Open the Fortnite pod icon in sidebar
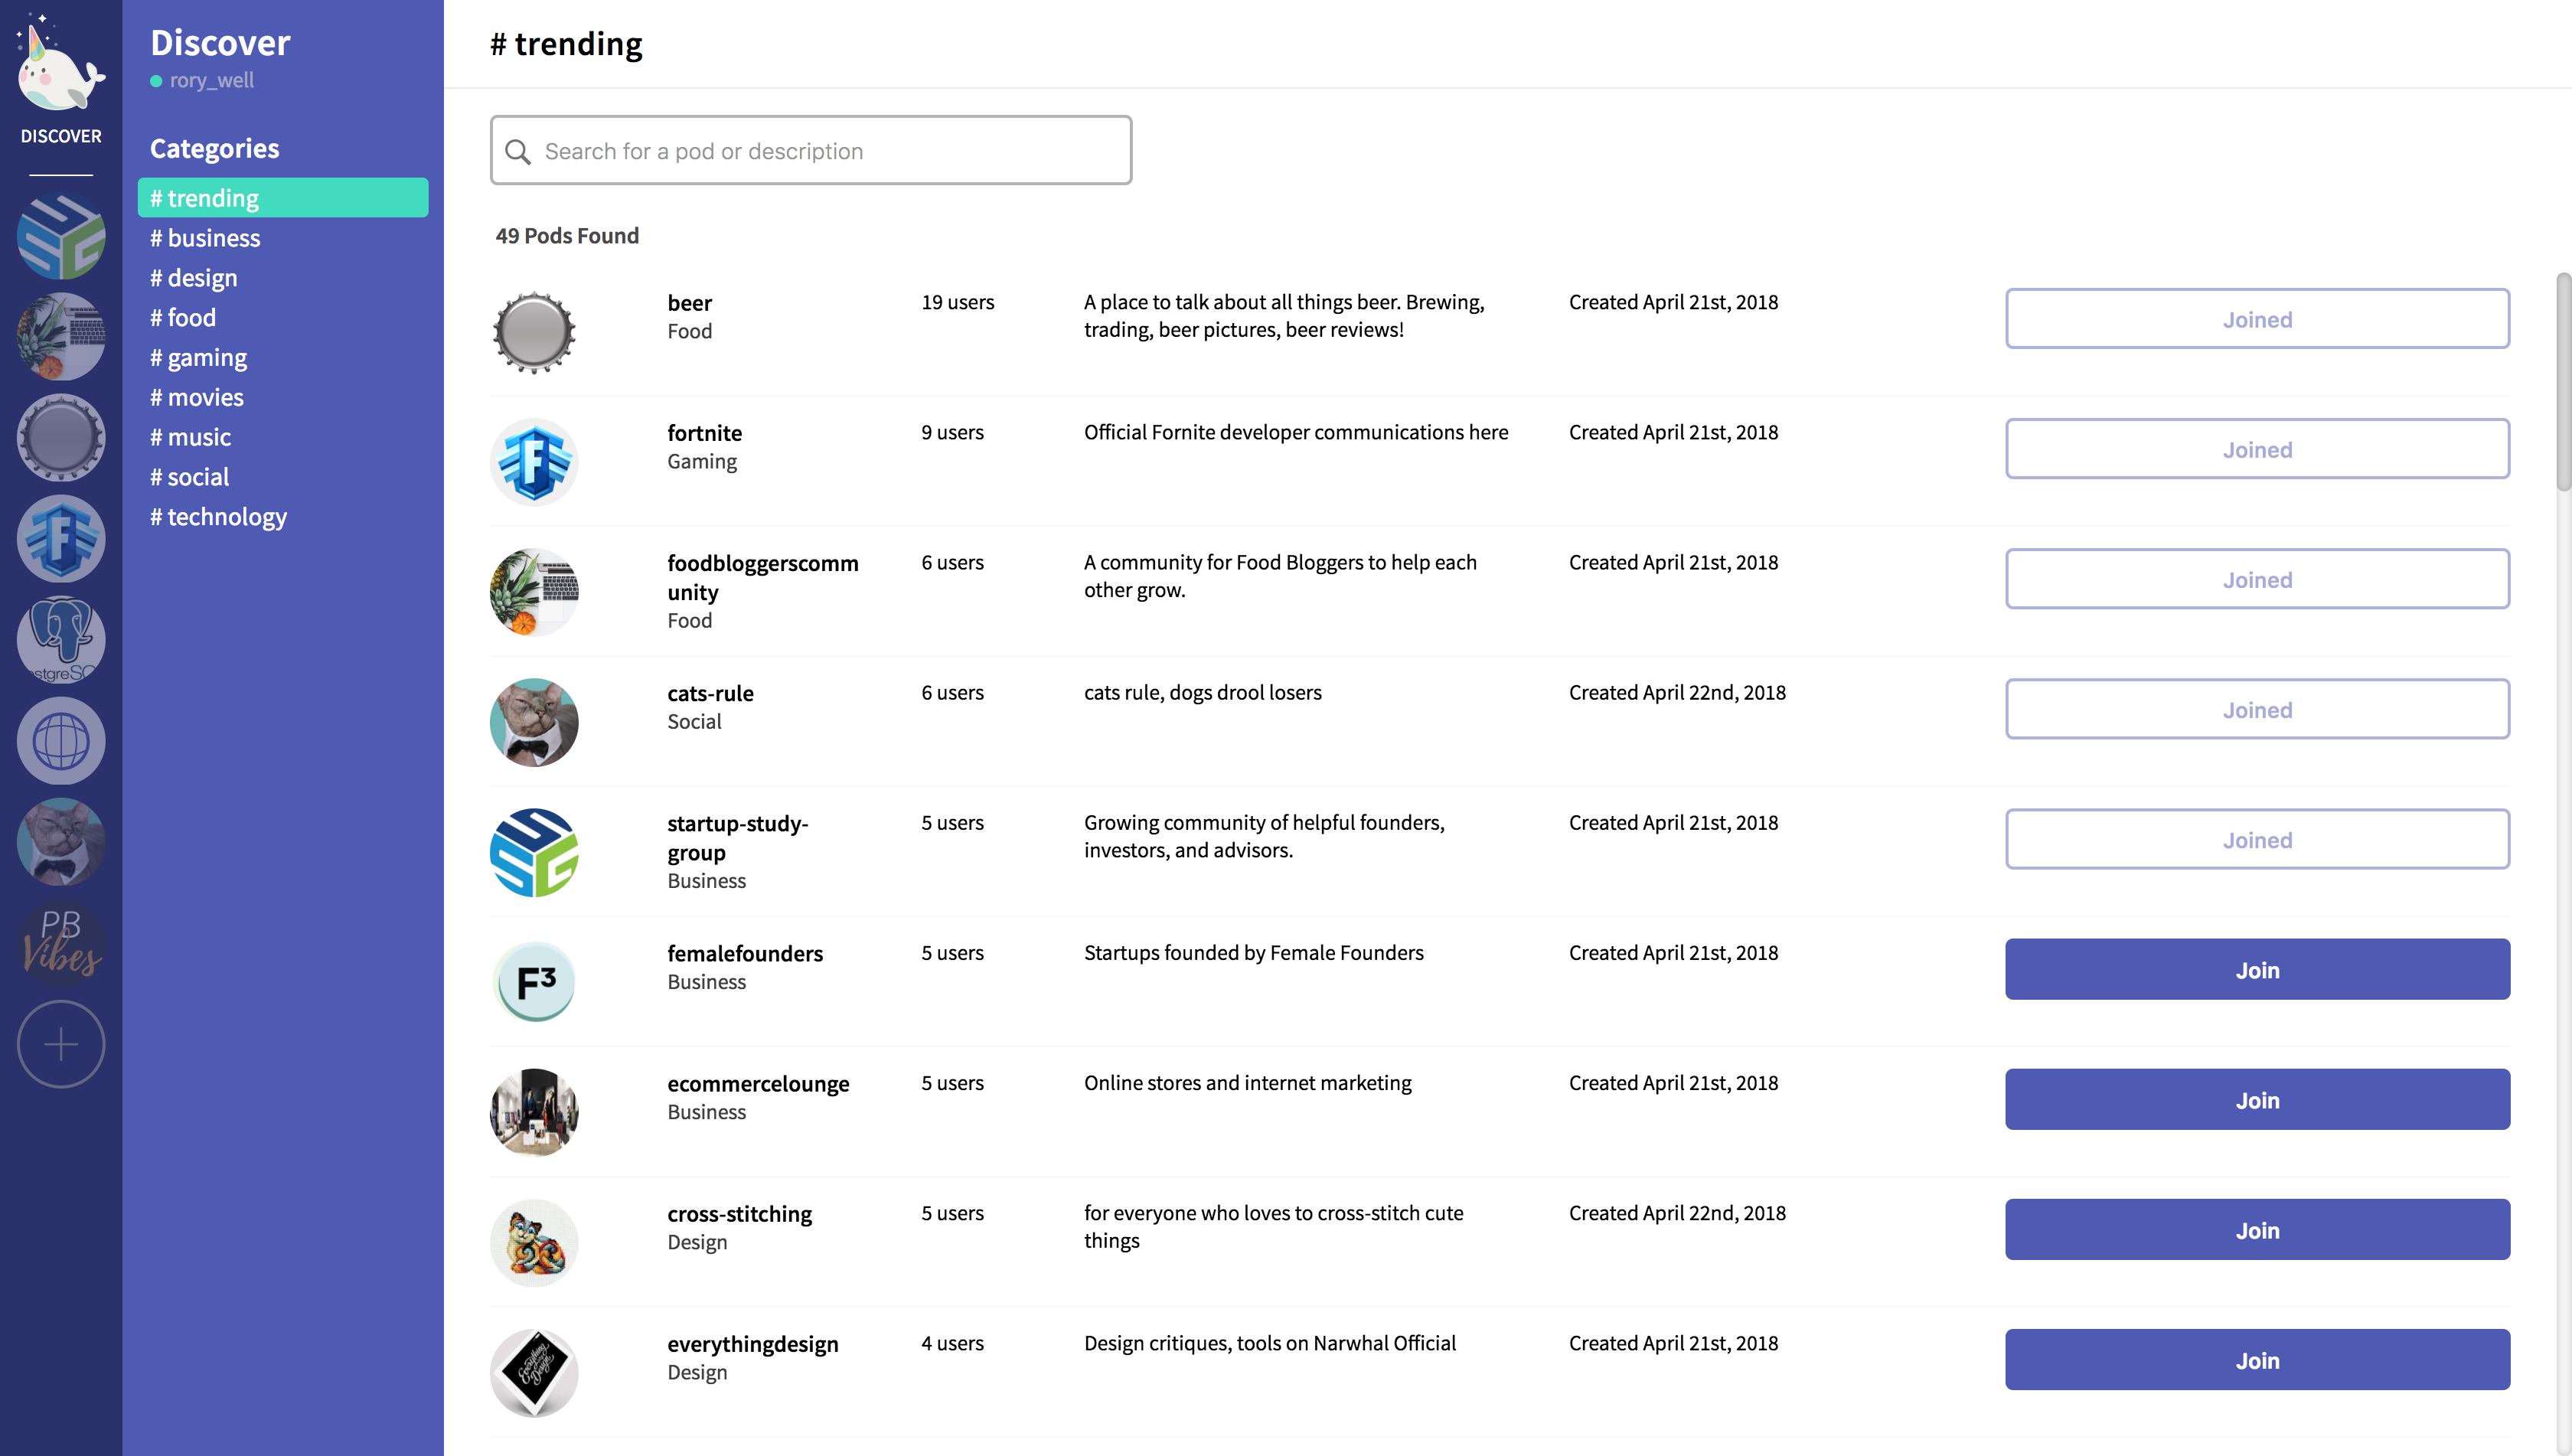 pyautogui.click(x=60, y=539)
